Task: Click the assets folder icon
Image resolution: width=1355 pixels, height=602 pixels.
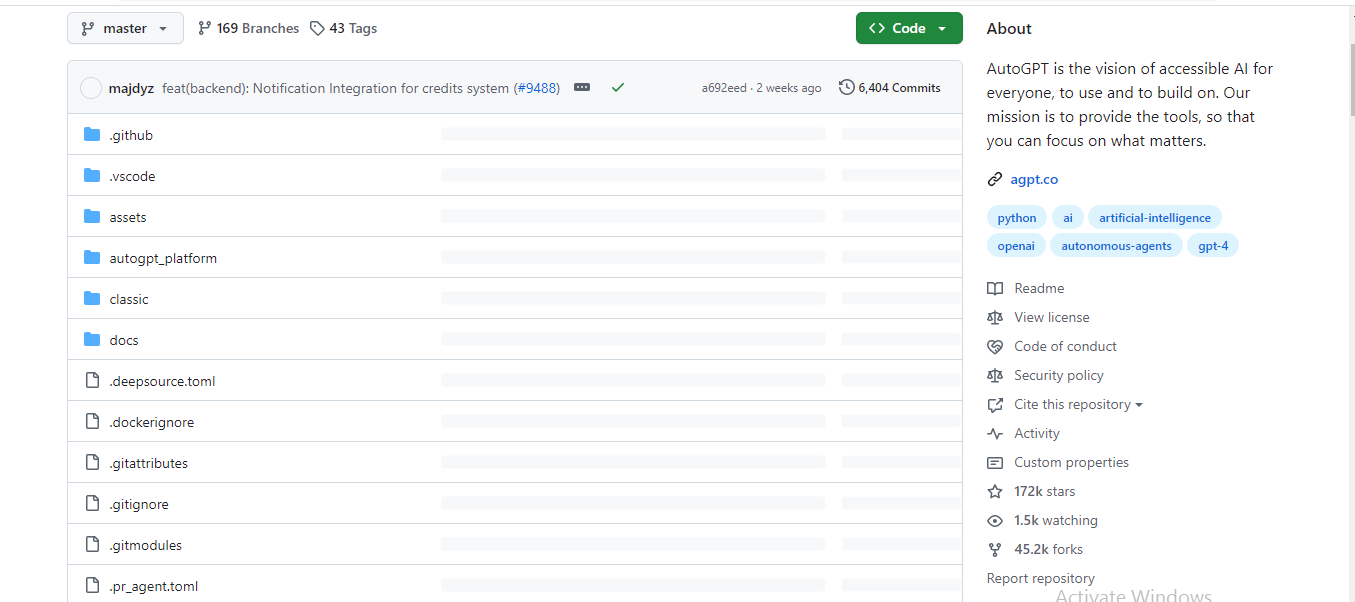Action: tap(92, 217)
